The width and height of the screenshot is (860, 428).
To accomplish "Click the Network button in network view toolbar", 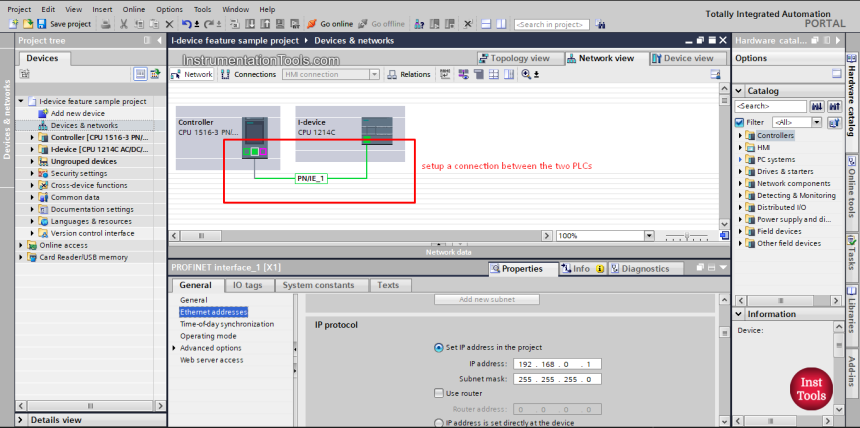I will click(191, 74).
